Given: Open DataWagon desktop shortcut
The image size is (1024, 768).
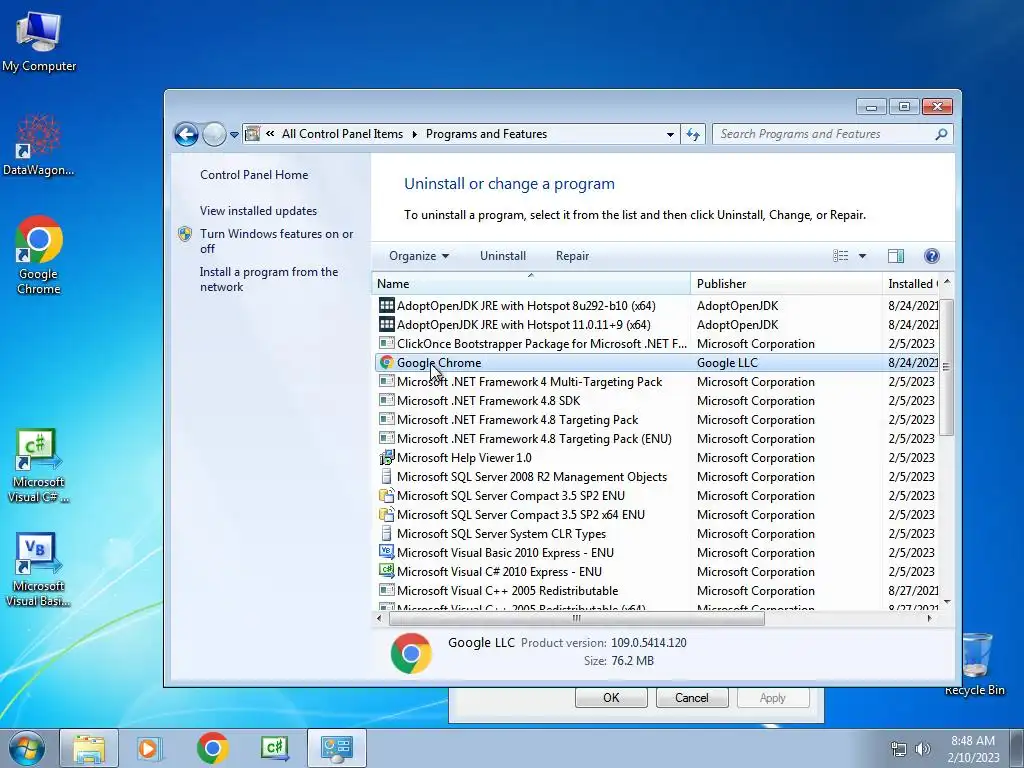Looking at the screenshot, I should [x=39, y=145].
